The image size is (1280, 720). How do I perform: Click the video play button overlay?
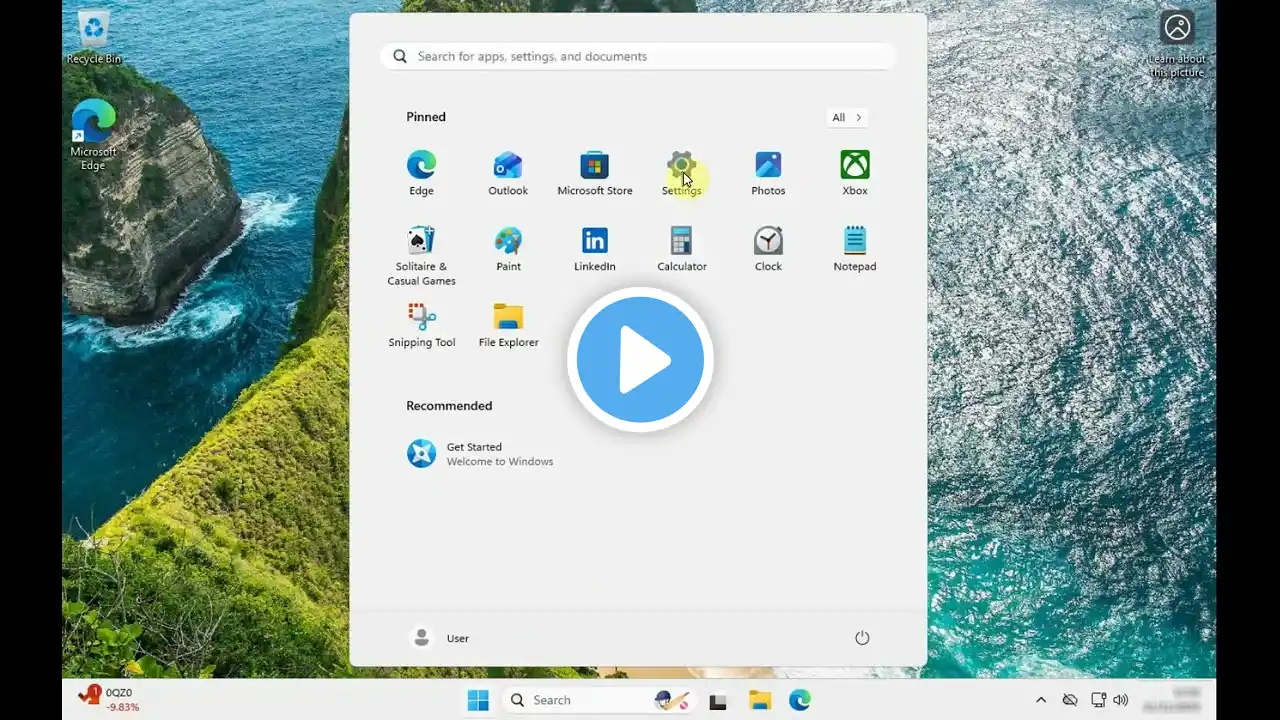[x=640, y=360]
